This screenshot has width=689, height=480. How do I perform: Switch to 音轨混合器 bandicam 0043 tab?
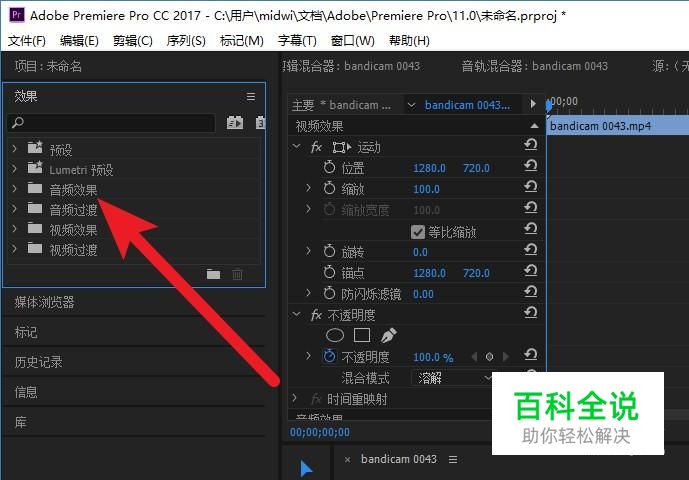click(x=534, y=66)
